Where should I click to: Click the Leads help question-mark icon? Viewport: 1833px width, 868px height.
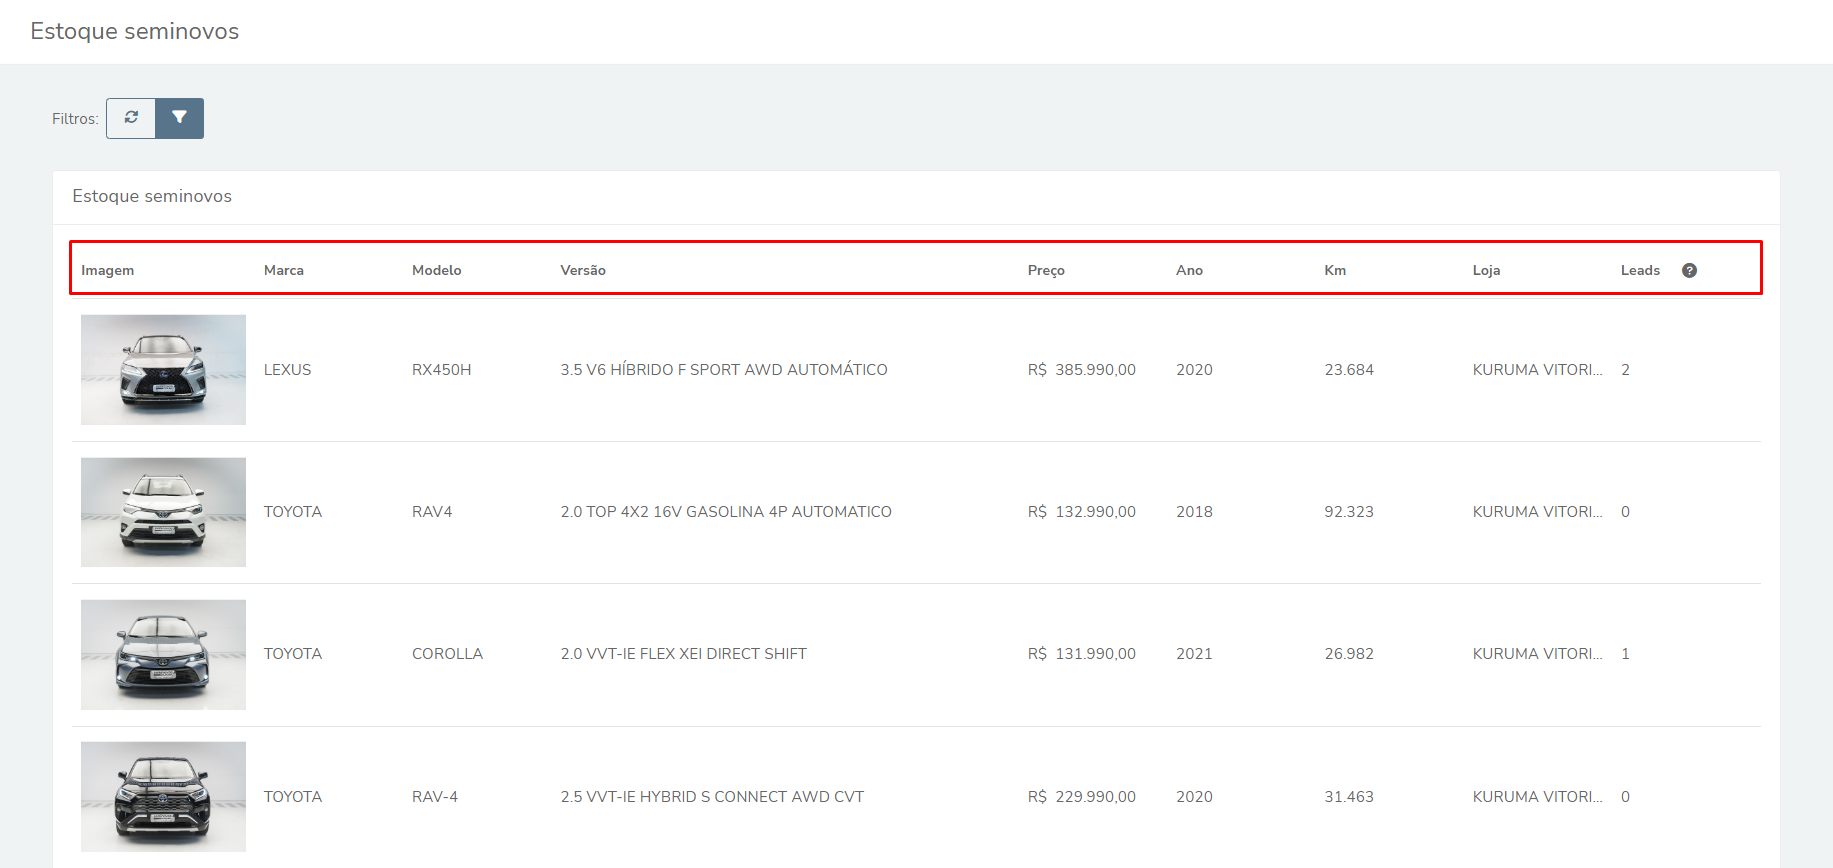[1689, 270]
